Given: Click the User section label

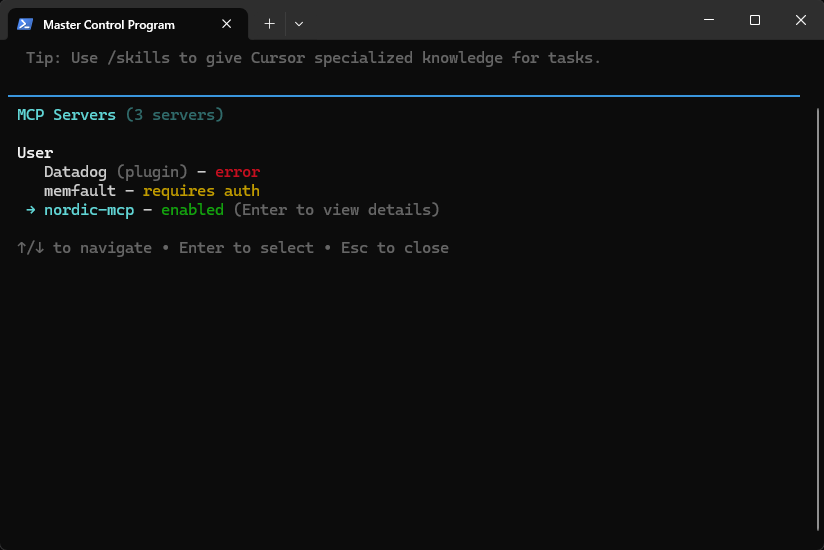Looking at the screenshot, I should (x=35, y=153).
